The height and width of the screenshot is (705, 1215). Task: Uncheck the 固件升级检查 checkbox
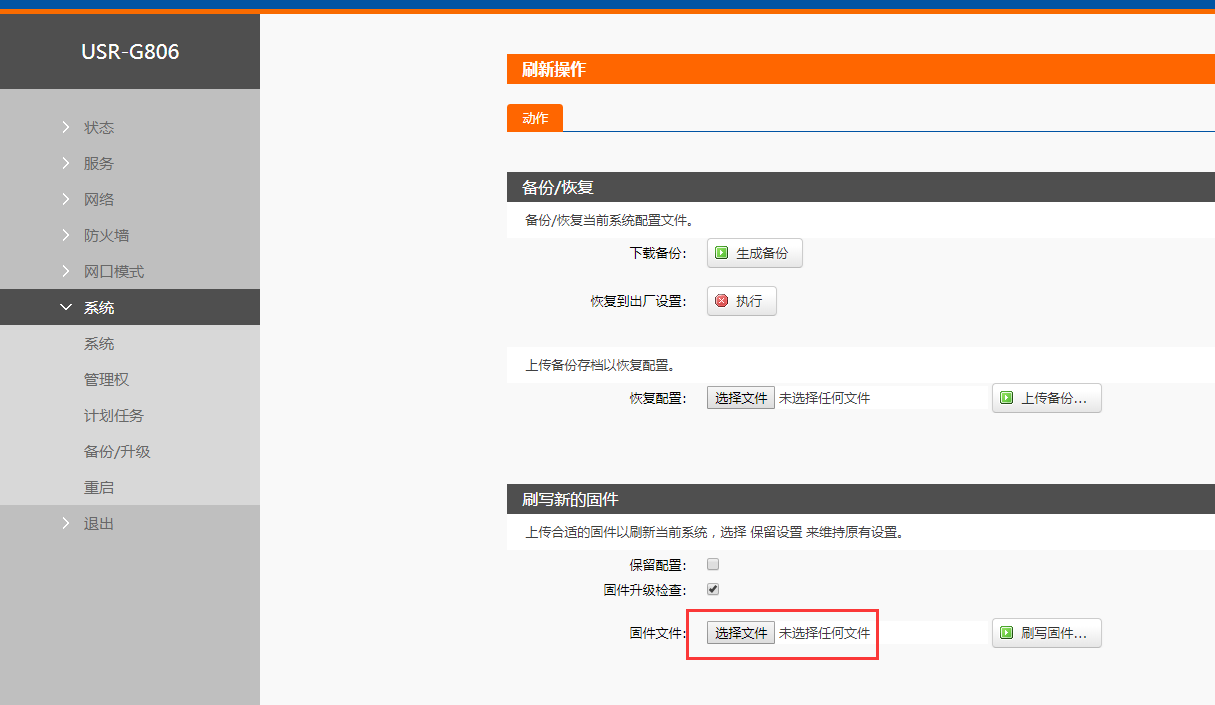713,589
